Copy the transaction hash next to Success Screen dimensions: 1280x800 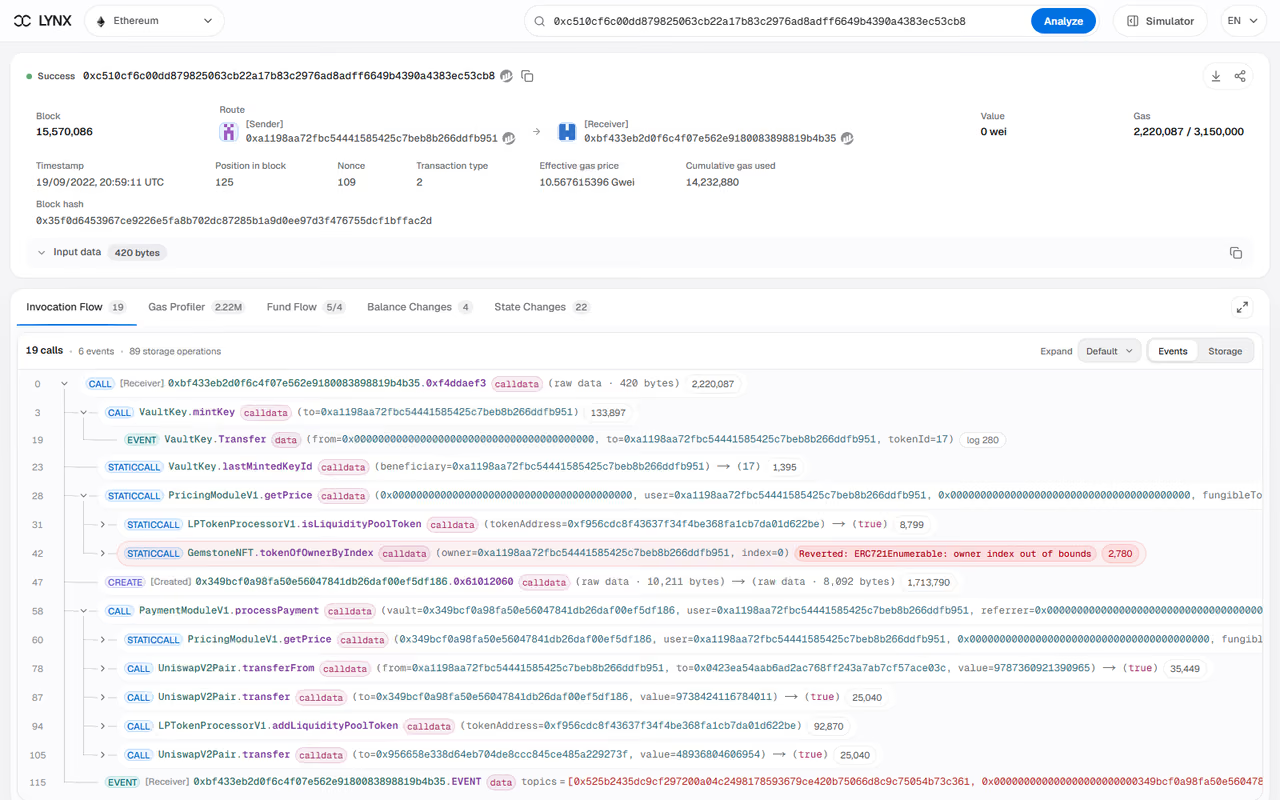point(527,76)
